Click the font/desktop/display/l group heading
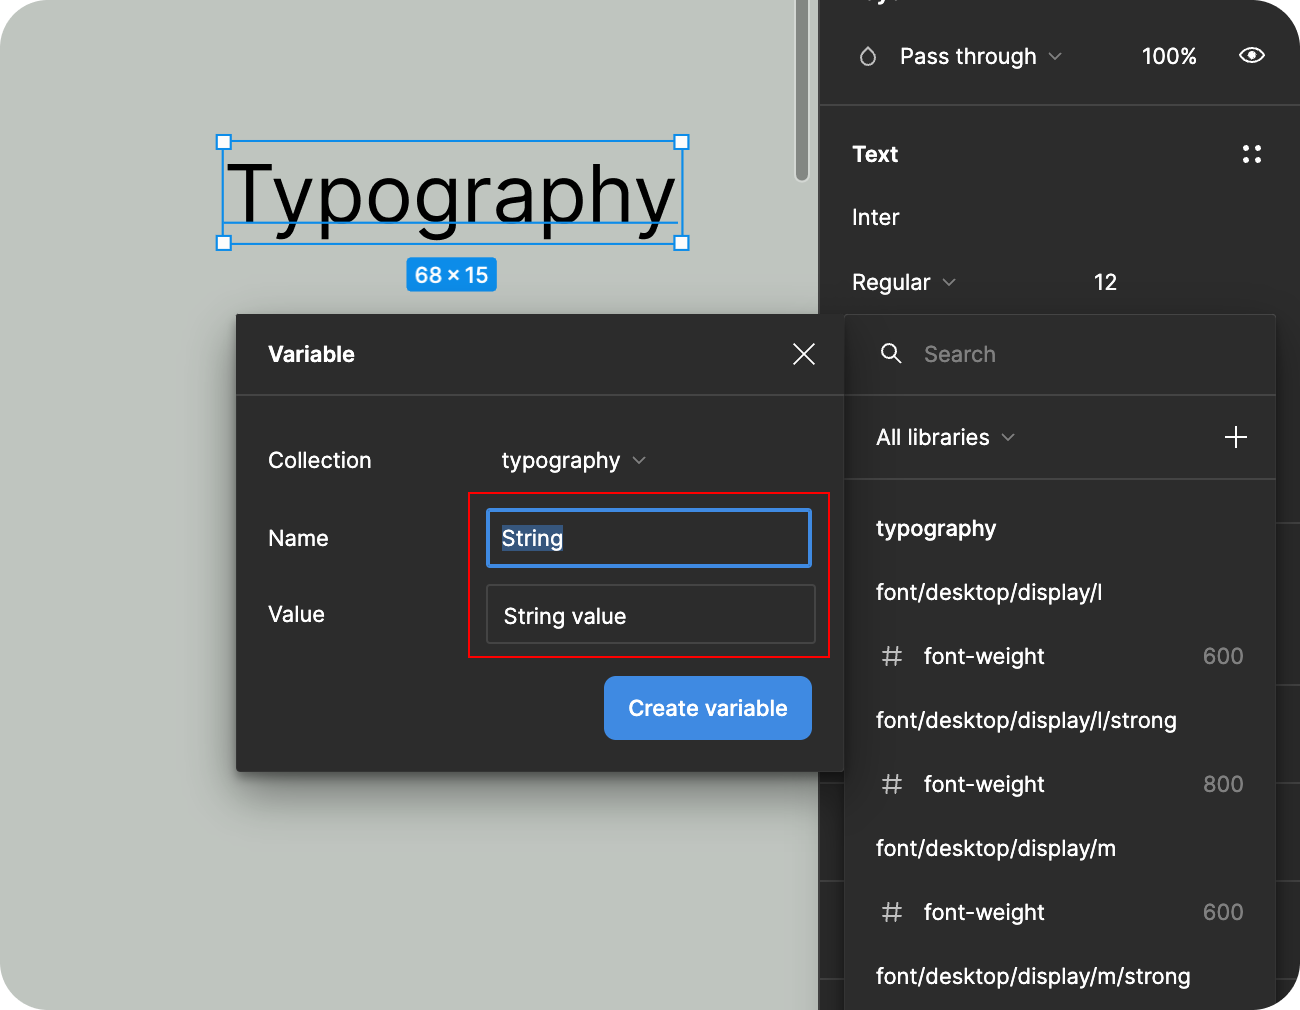Viewport: 1300px width, 1010px height. click(x=989, y=592)
